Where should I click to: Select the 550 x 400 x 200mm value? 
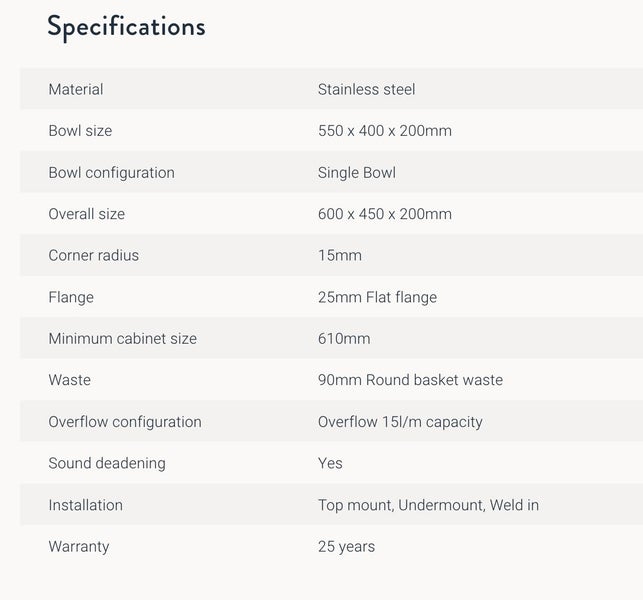click(384, 131)
